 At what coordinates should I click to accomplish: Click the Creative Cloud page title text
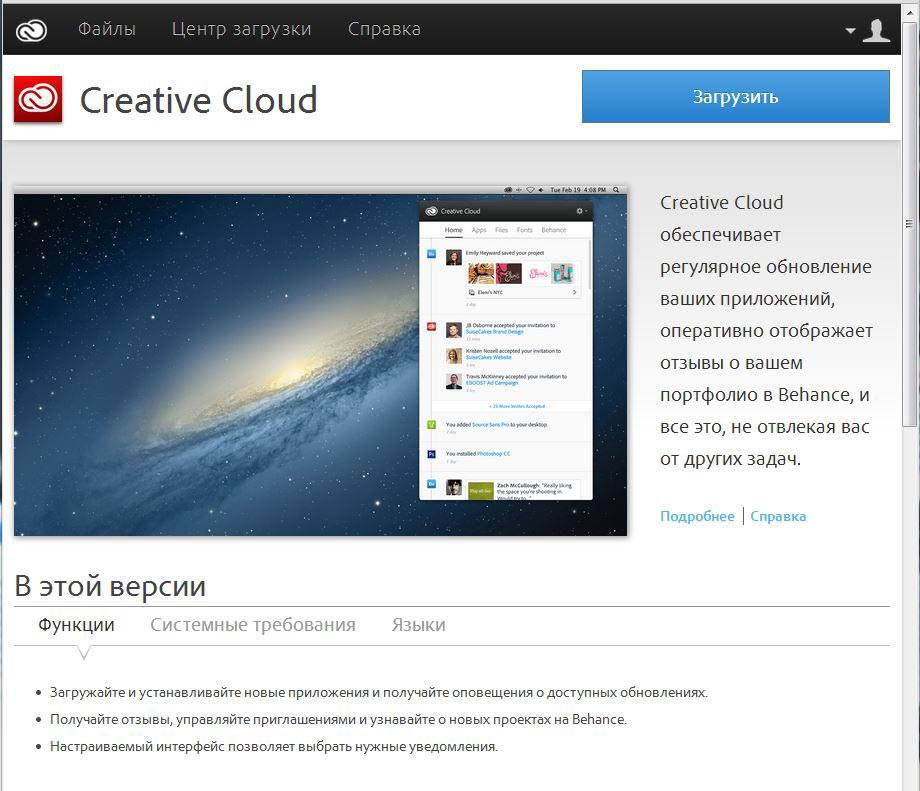(198, 100)
